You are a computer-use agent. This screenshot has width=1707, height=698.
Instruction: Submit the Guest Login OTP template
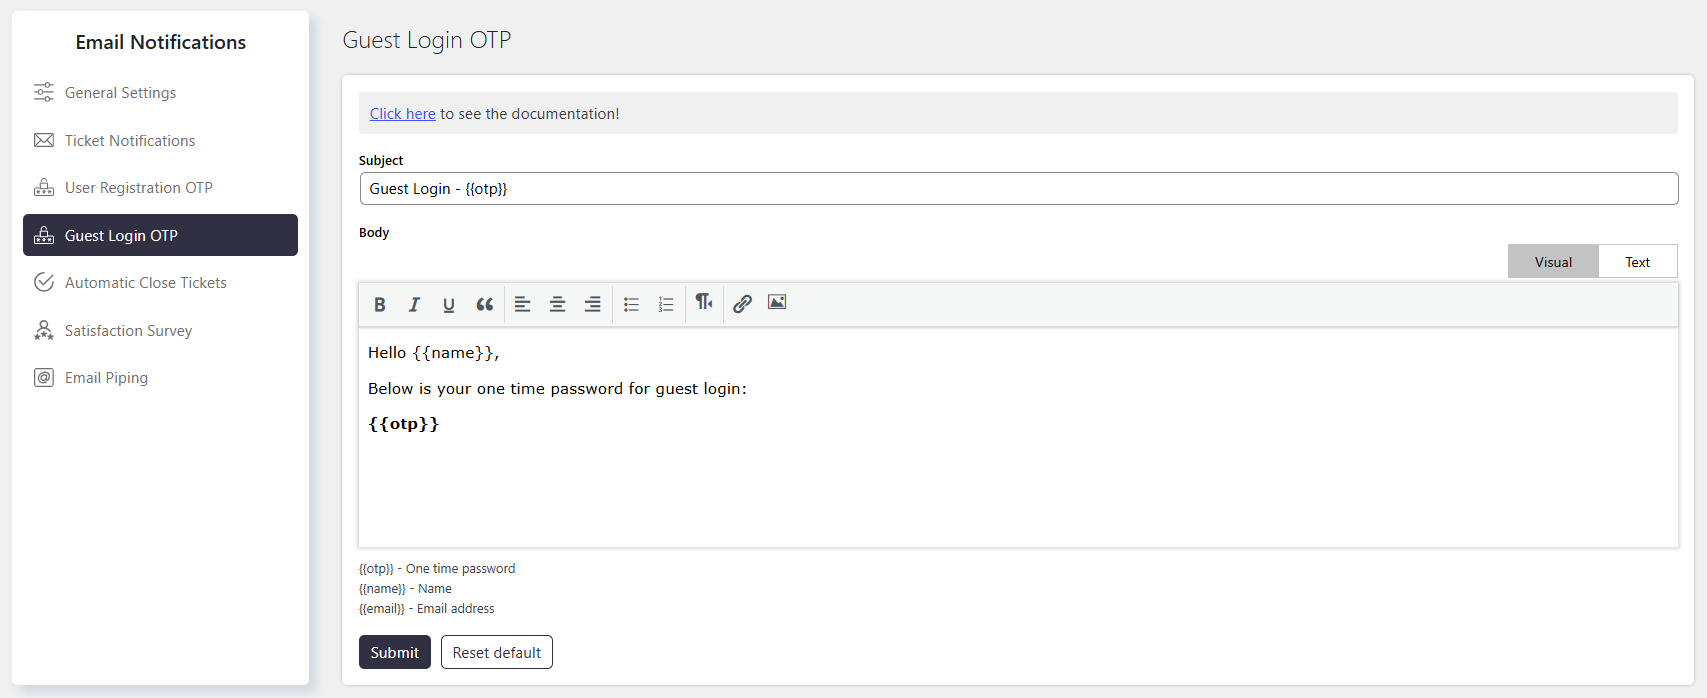coord(395,652)
